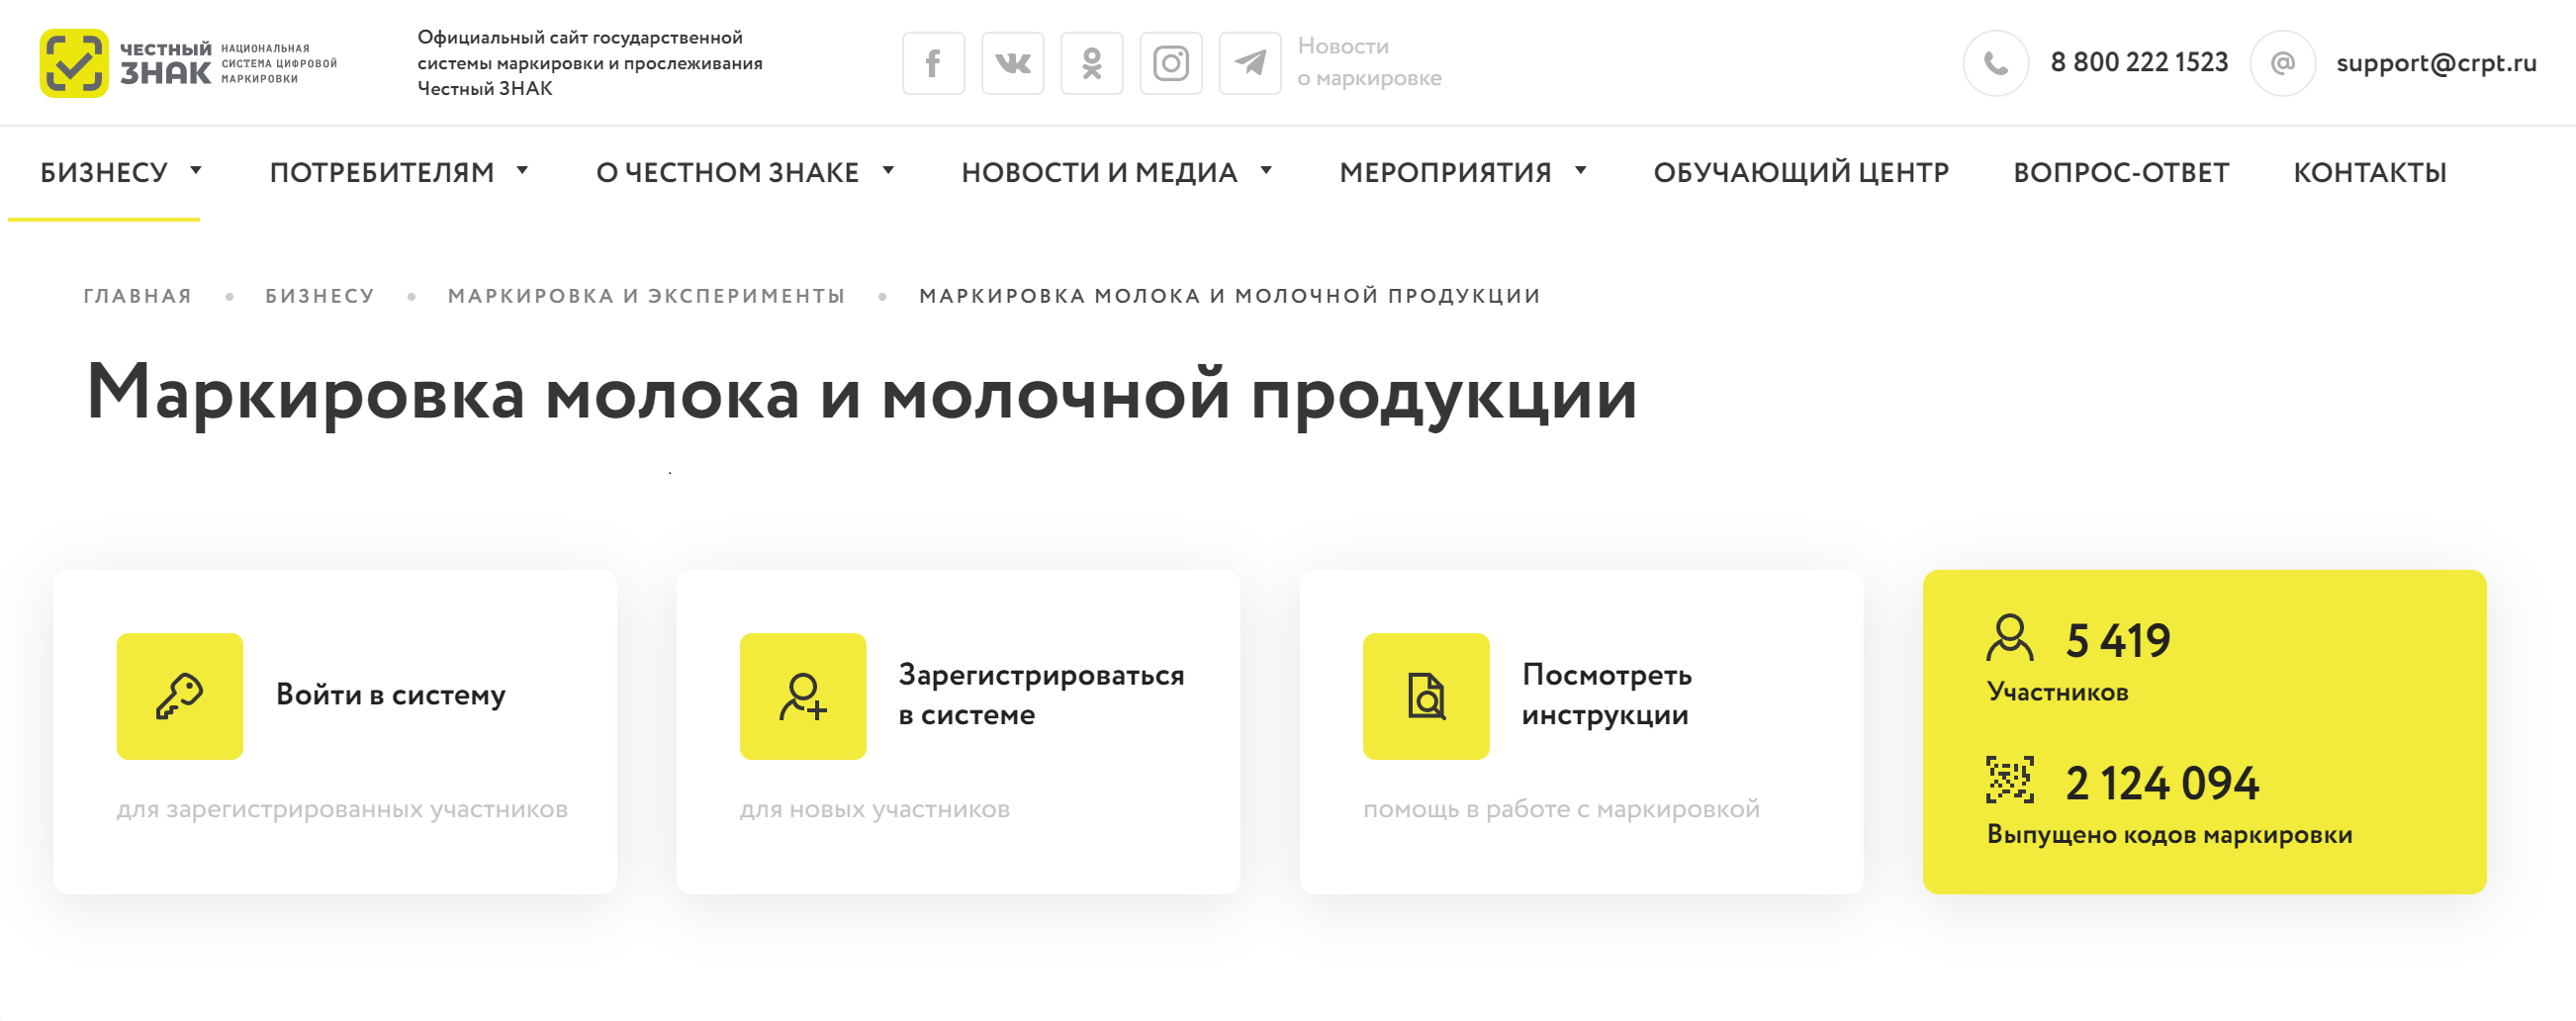Viewport: 2576px width, 1021px height.
Task: Open the Odnoklassniki social icon
Action: 1091,63
